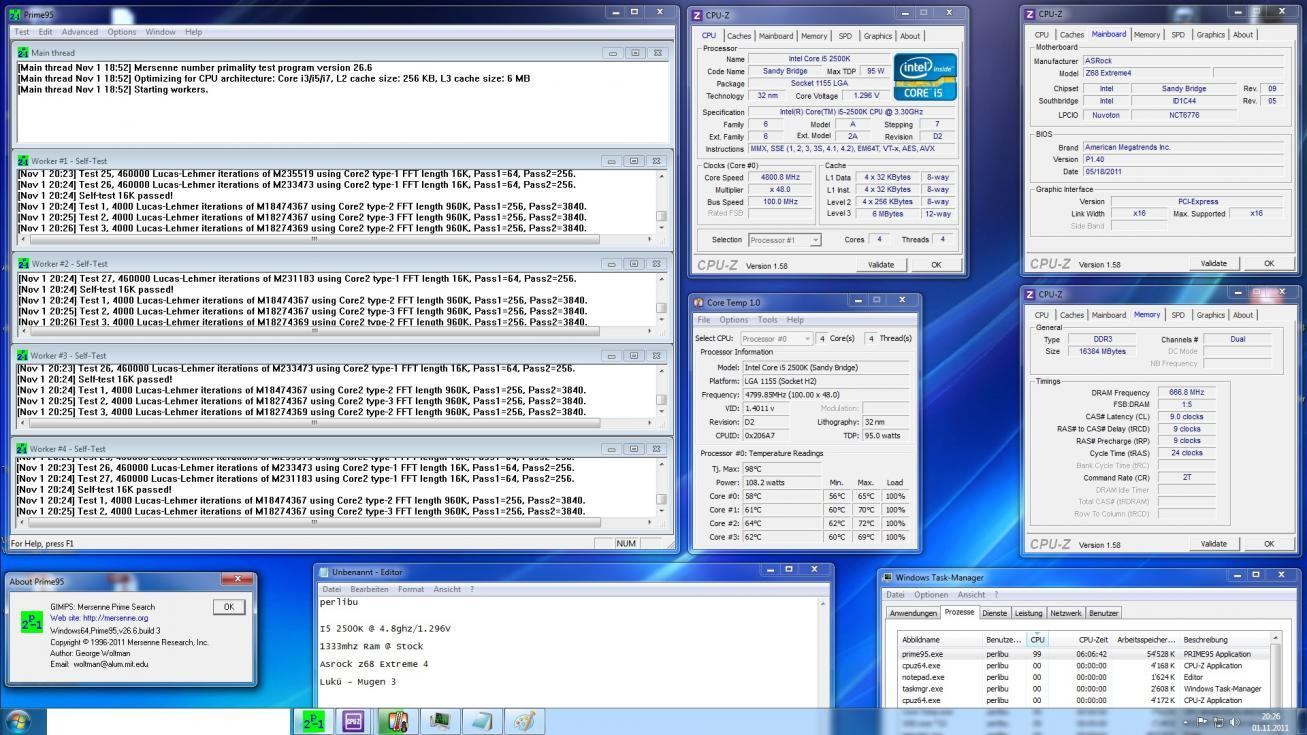Screen dimensions: 1307x735
Task: Click the notepad icon in the Editor title bar
Action: pyautogui.click(x=323, y=572)
